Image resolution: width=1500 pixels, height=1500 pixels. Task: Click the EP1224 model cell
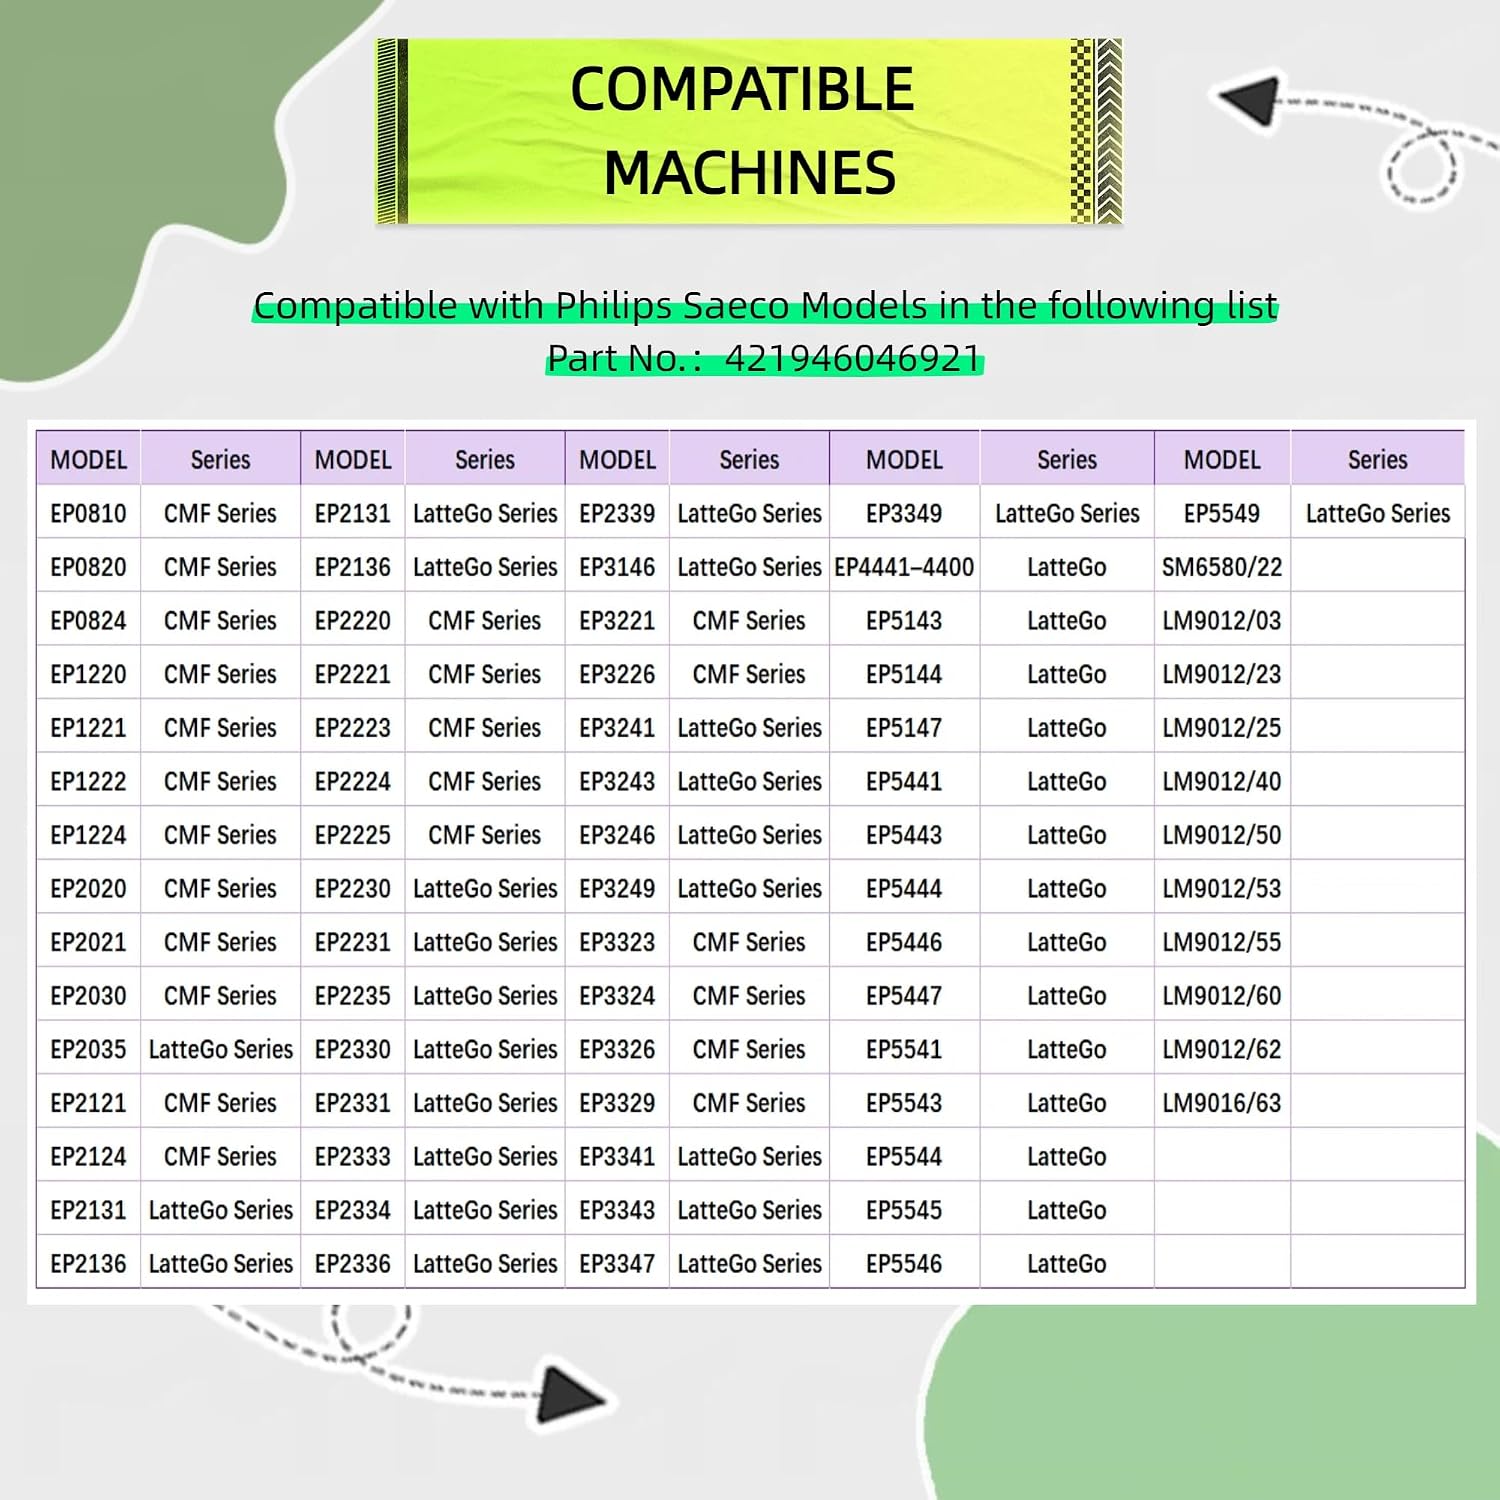(x=88, y=835)
